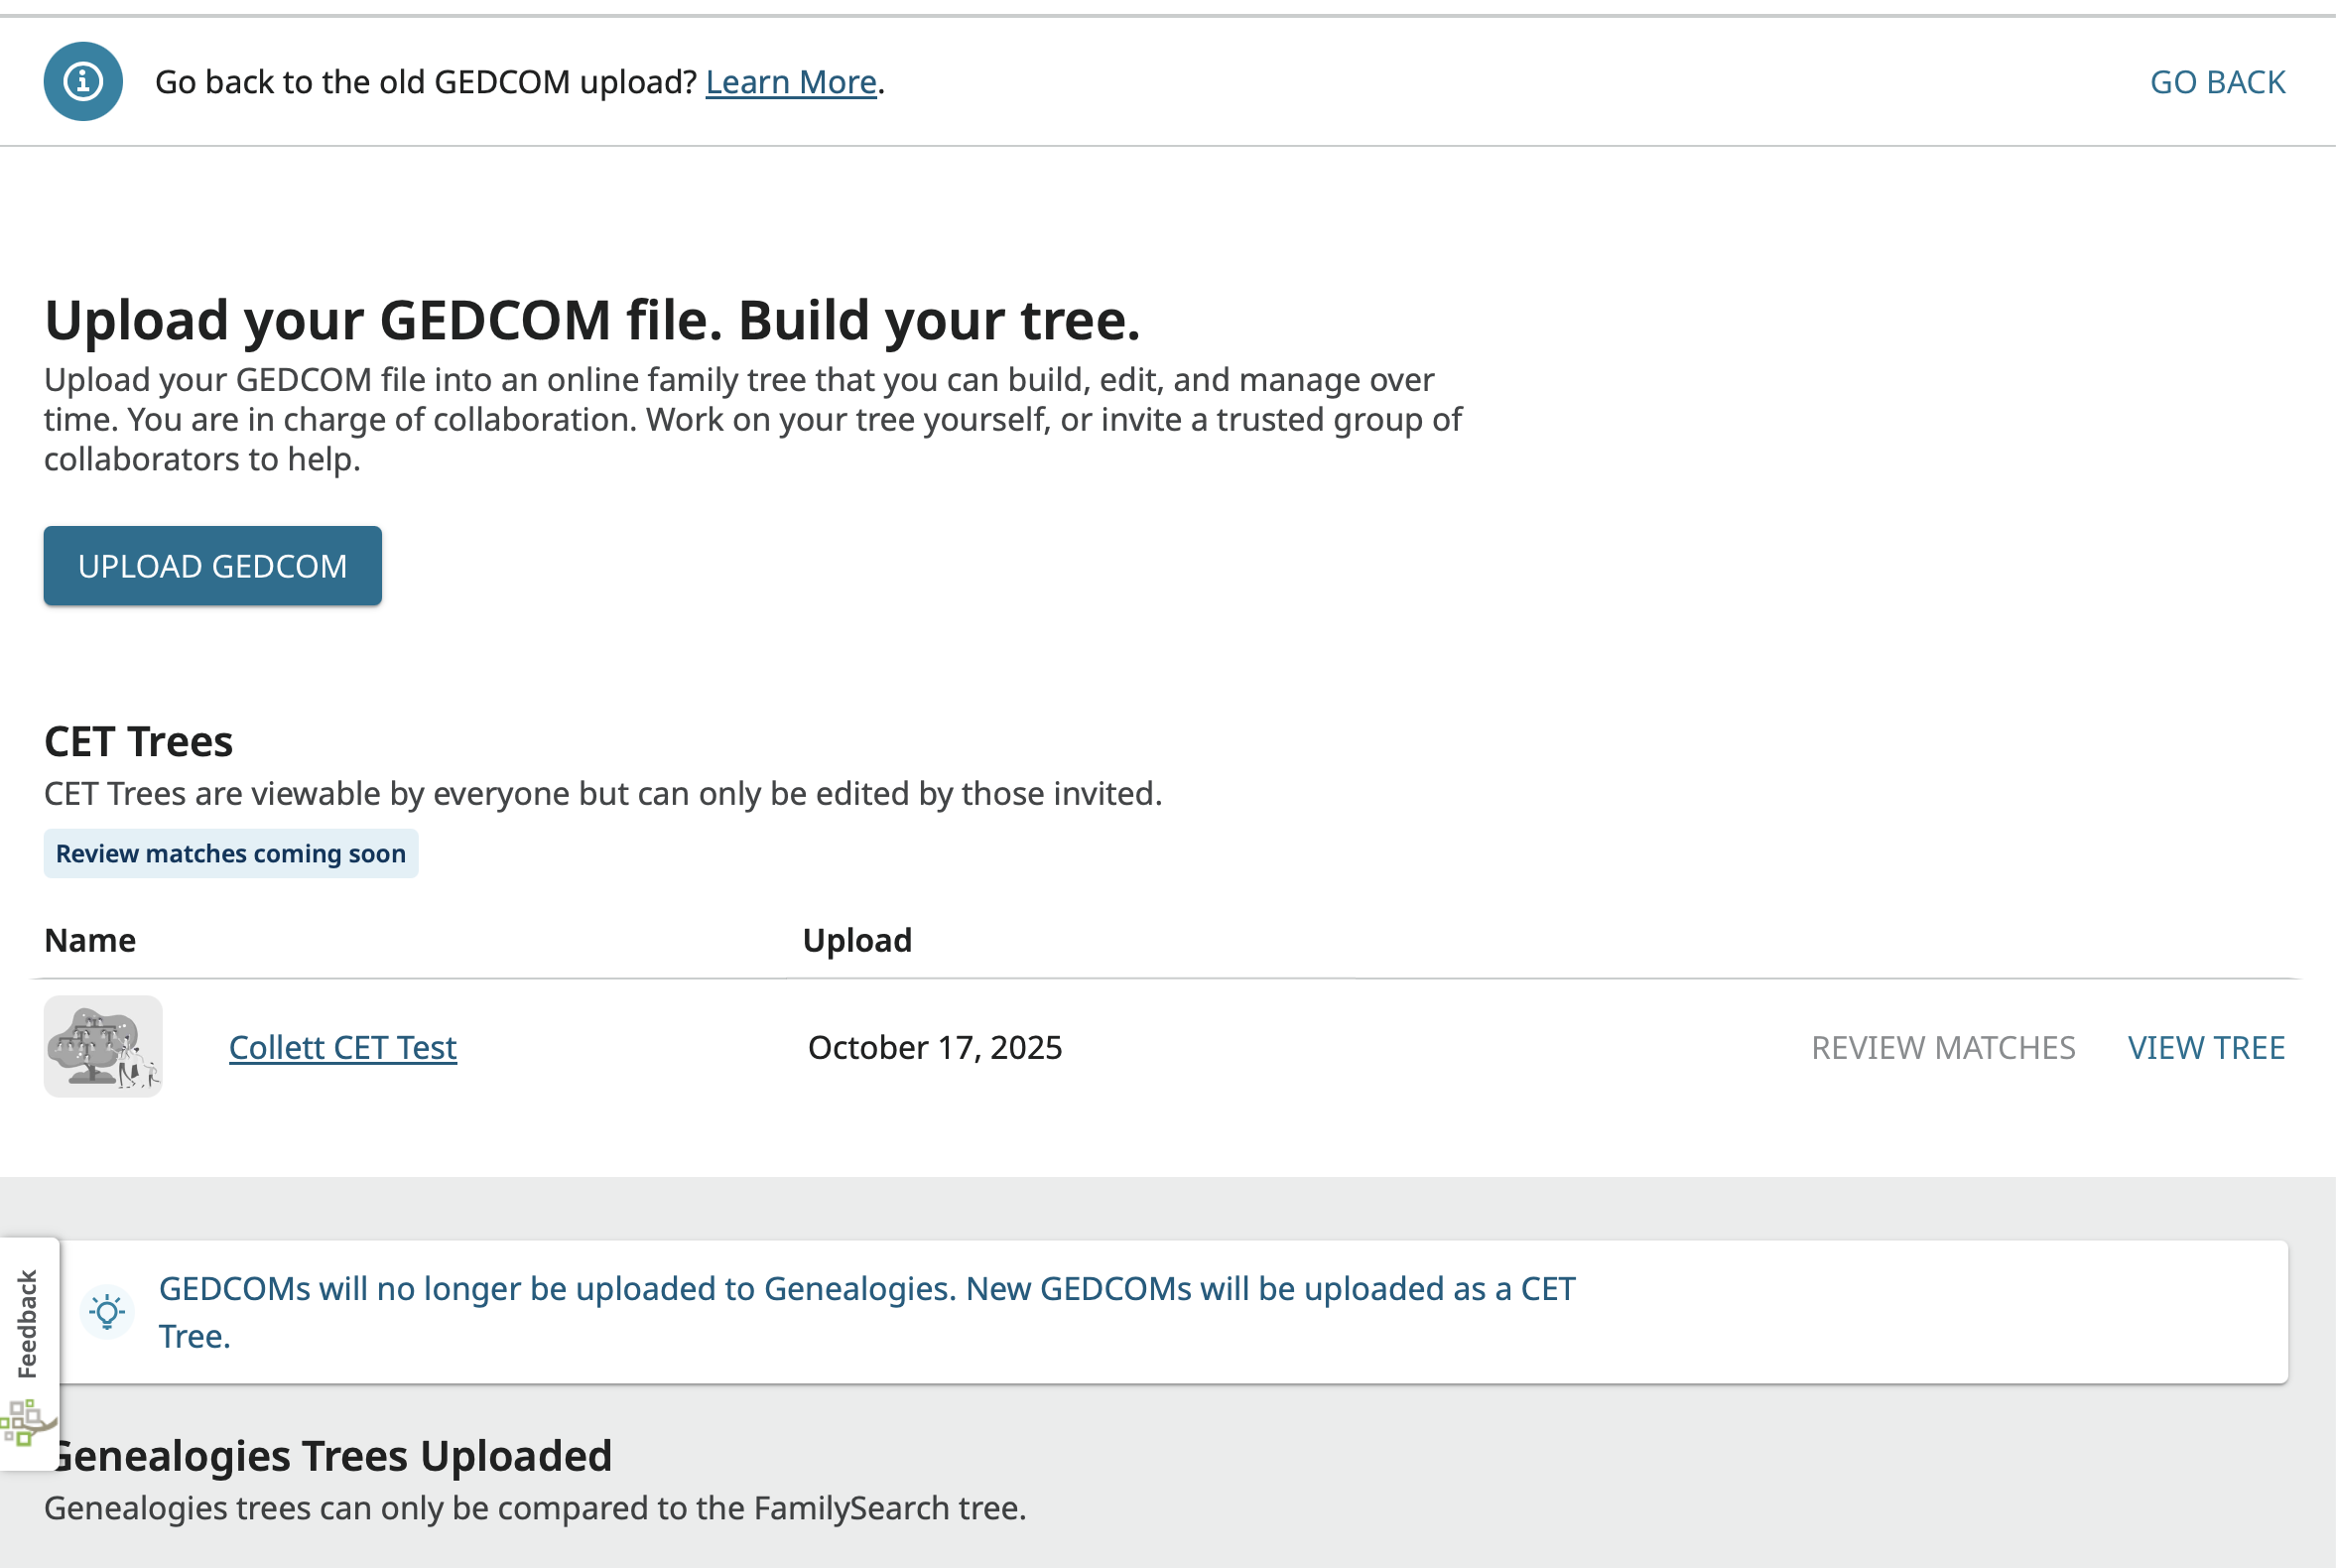Click the Genealogies trees comparison description text

(535, 1508)
